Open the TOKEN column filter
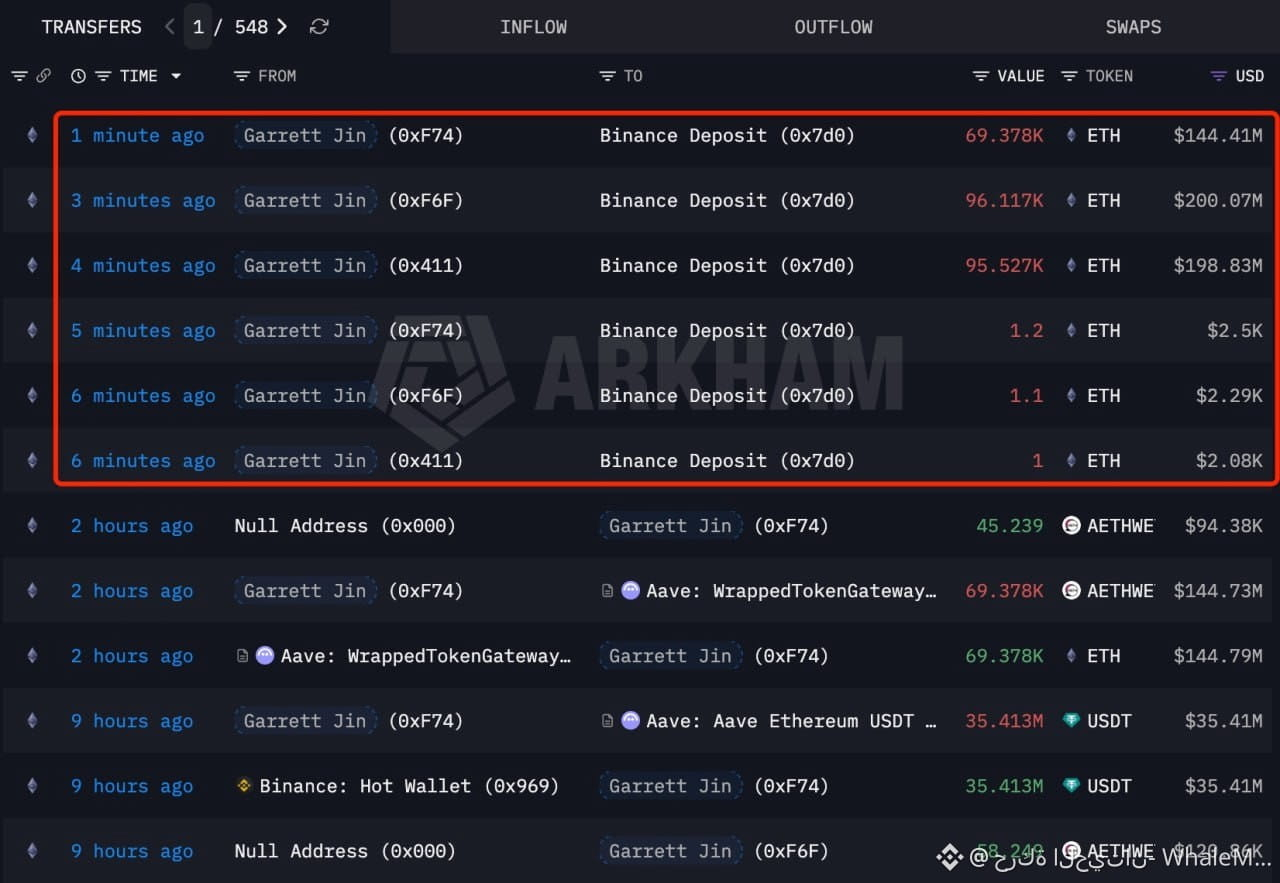The width and height of the screenshot is (1280, 883). coord(1069,76)
